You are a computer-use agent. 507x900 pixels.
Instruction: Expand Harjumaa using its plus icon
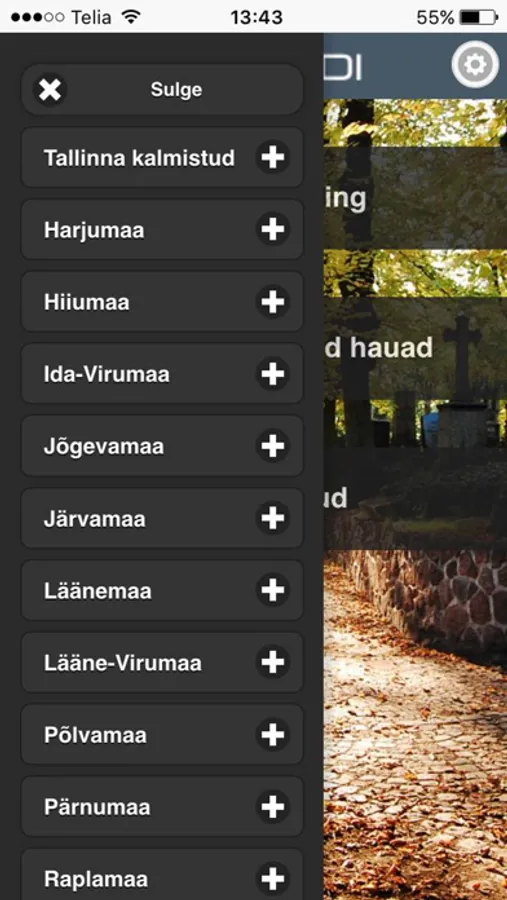(273, 230)
